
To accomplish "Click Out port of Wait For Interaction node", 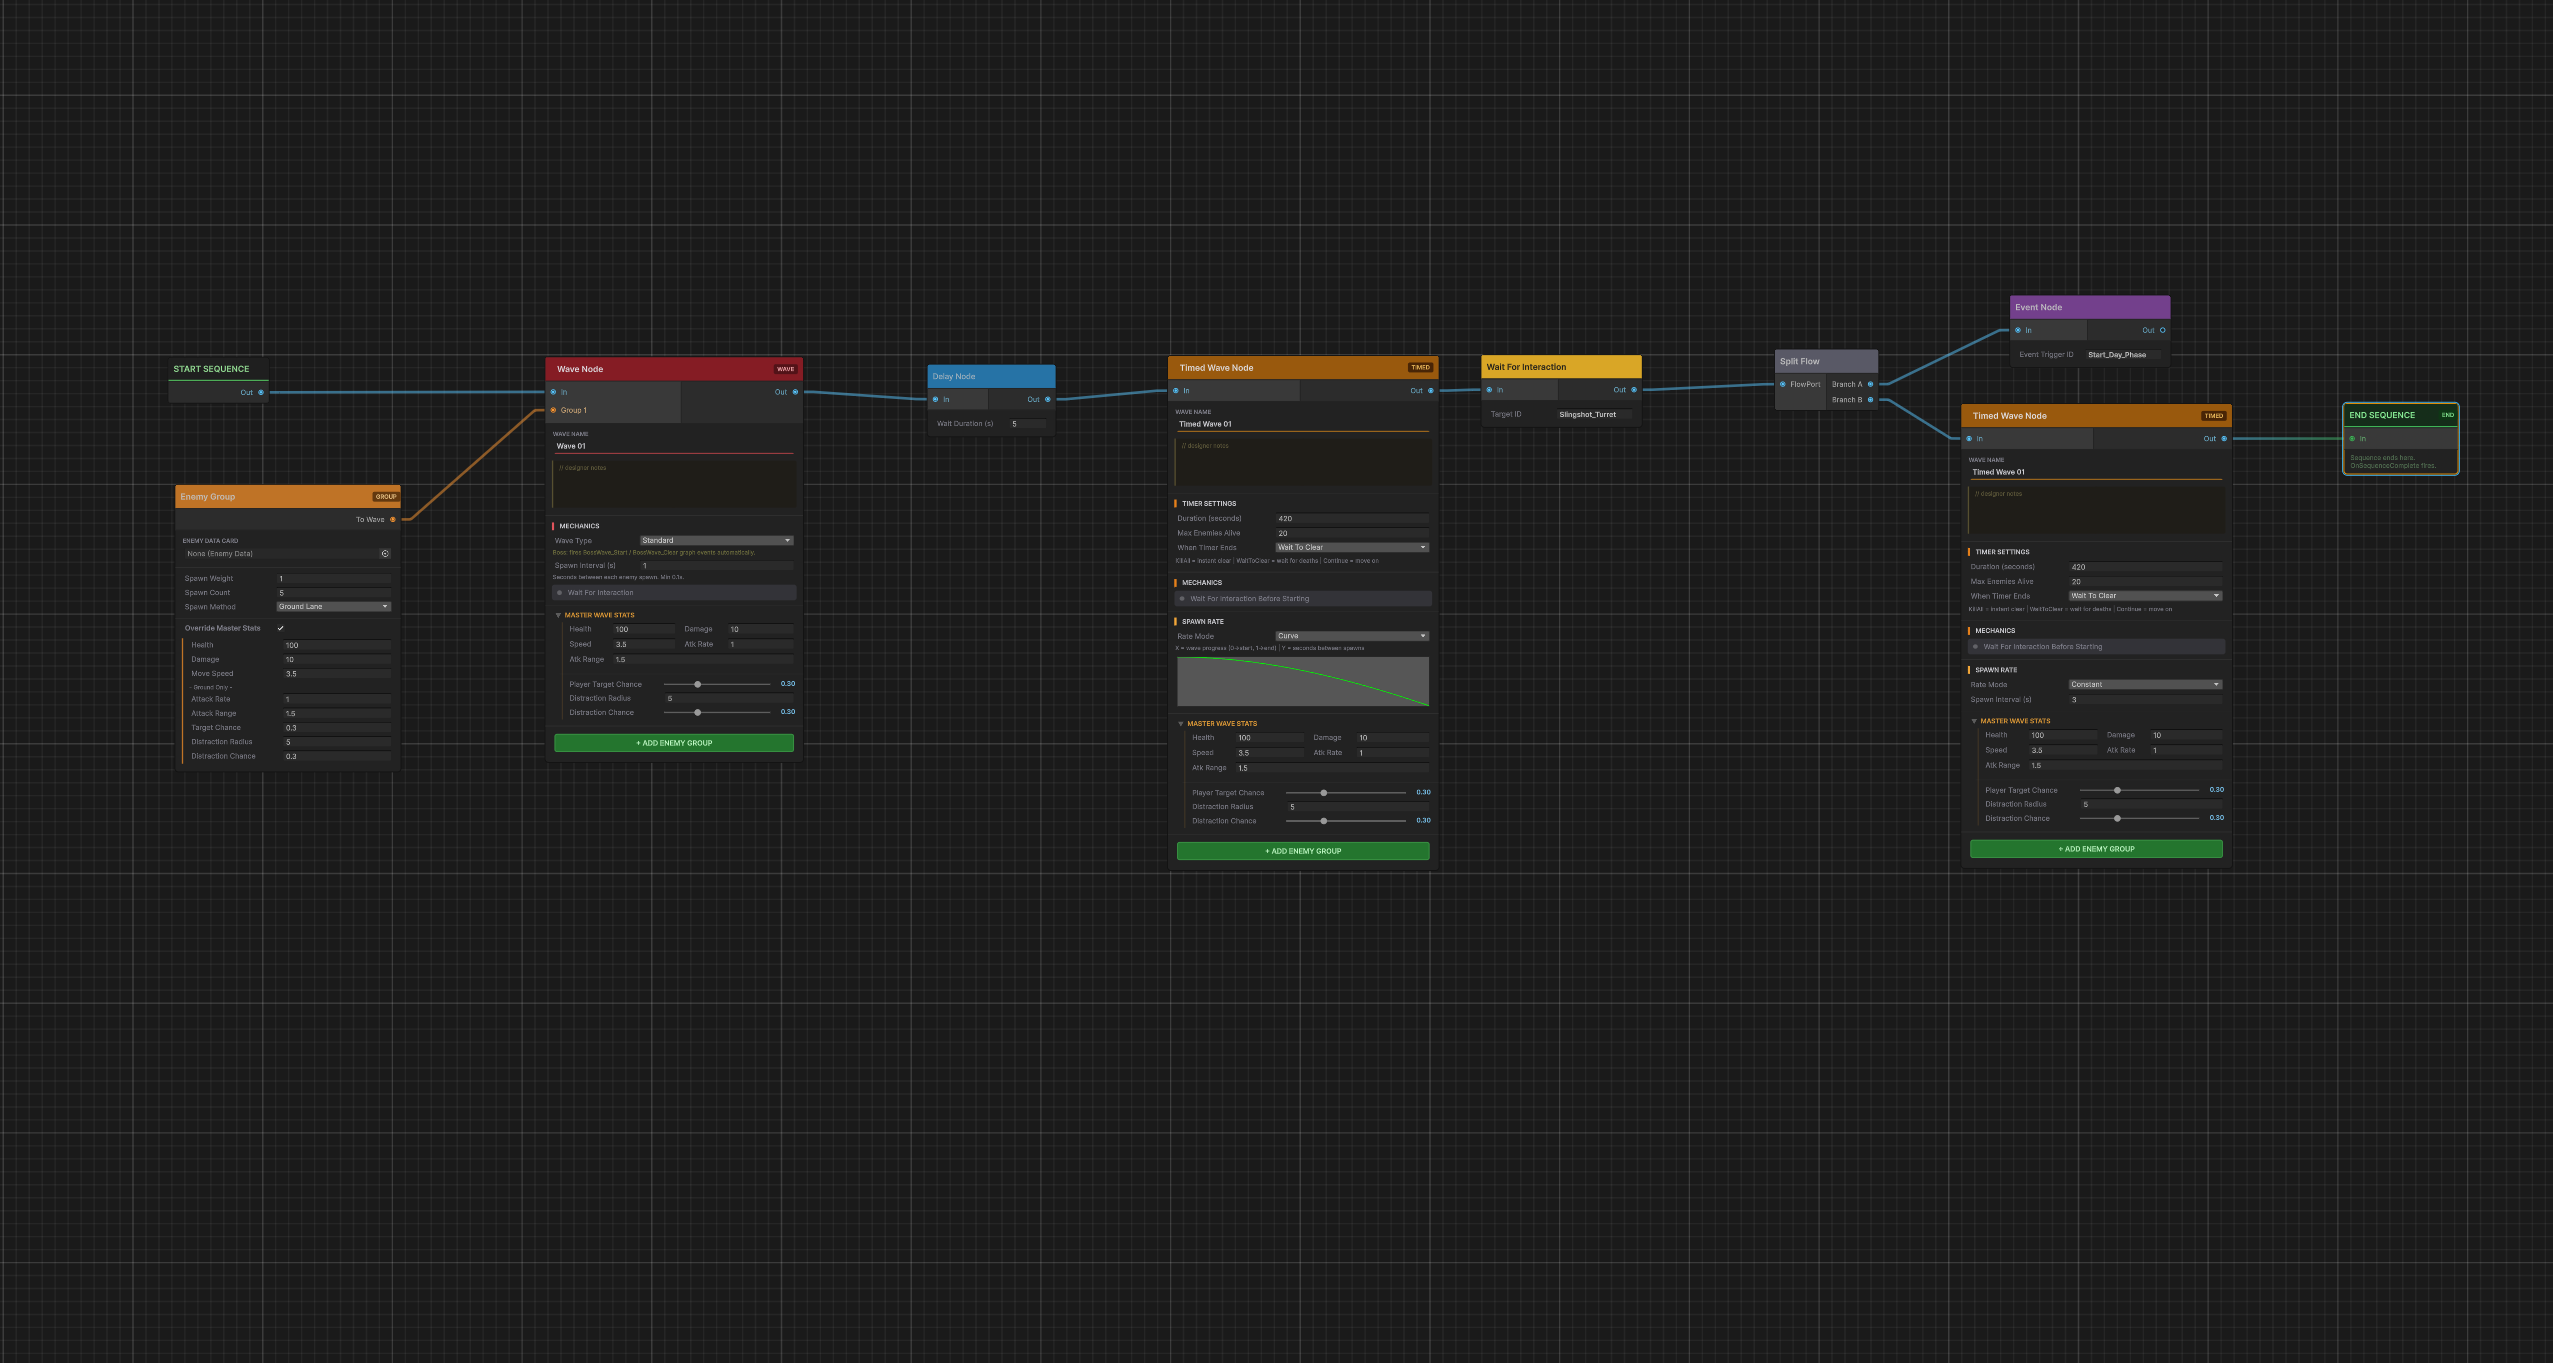I will (1634, 390).
